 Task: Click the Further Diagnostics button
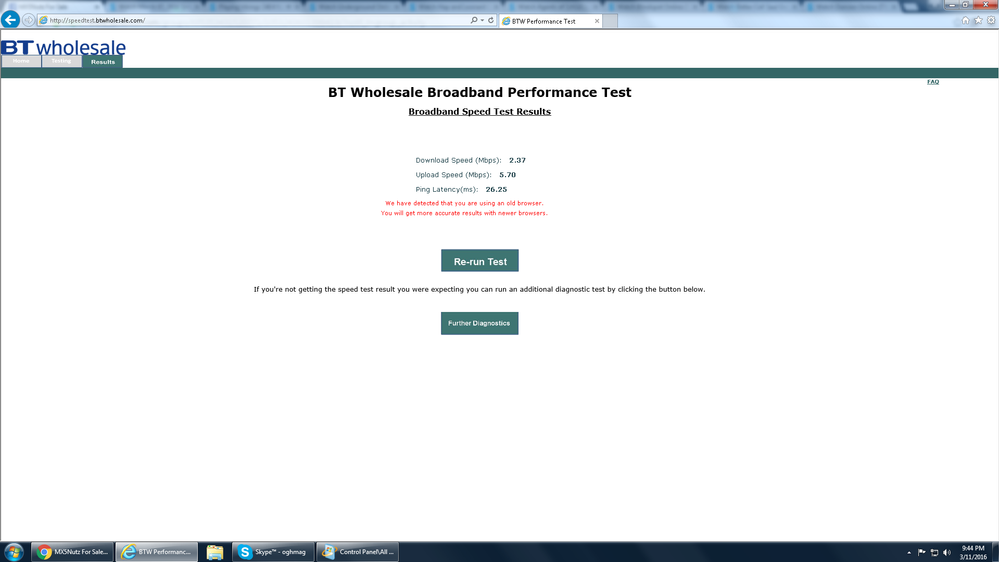pos(480,323)
